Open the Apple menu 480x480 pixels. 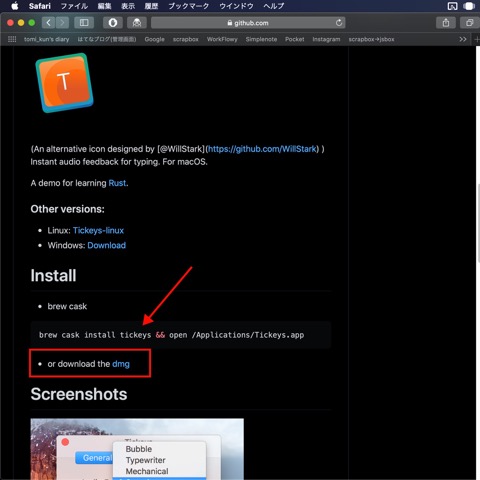(x=15, y=6)
